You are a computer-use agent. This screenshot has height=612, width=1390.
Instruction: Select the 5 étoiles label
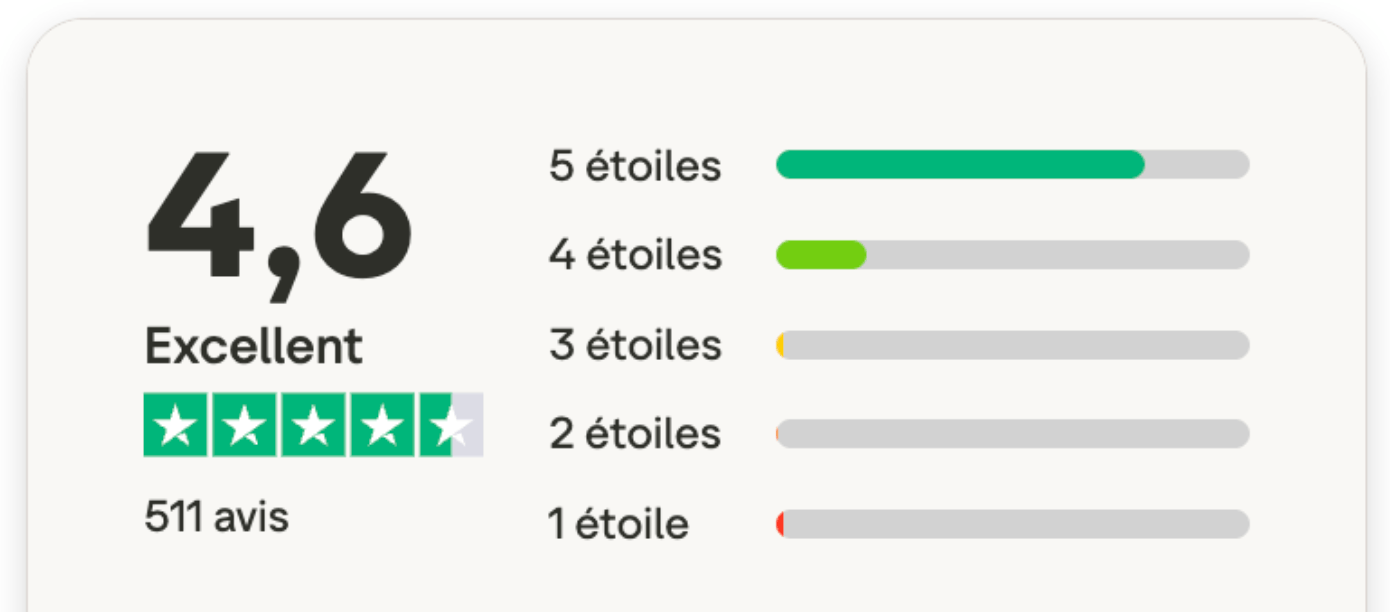pos(635,166)
